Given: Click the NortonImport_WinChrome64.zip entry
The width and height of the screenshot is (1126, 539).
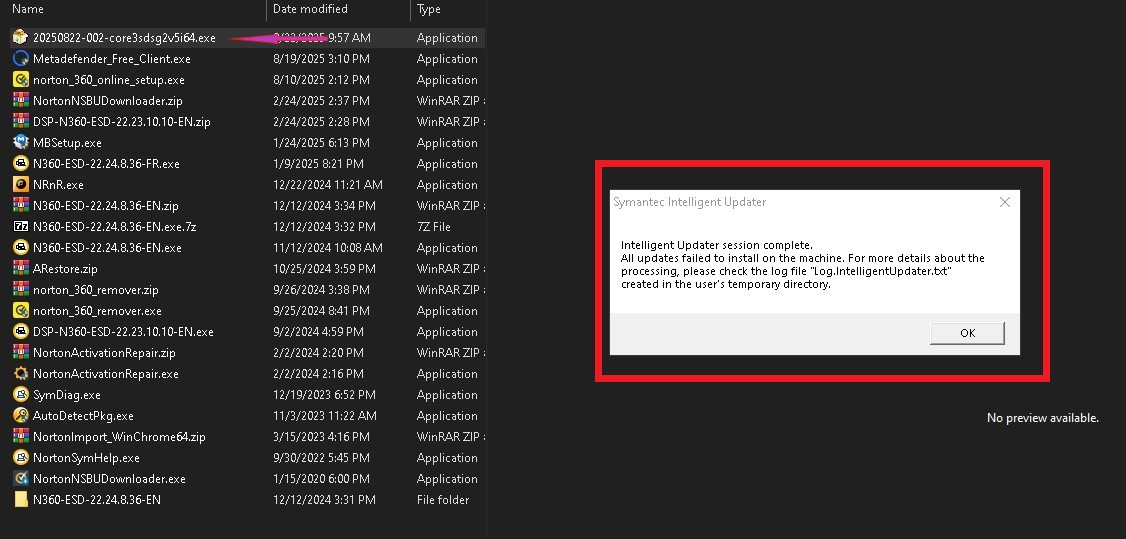Looking at the screenshot, I should 118,437.
